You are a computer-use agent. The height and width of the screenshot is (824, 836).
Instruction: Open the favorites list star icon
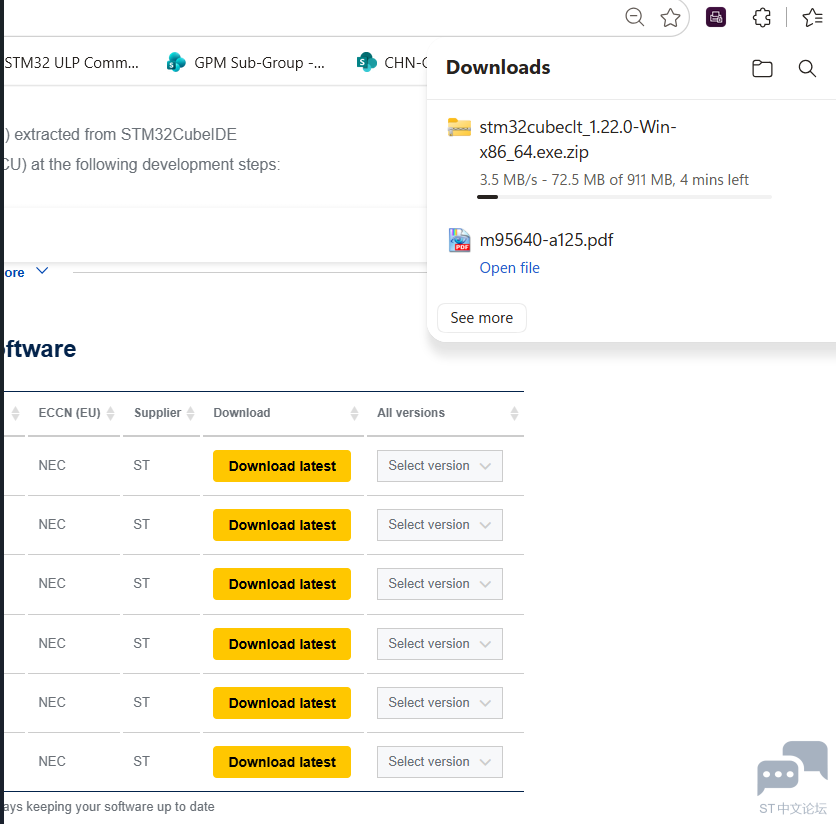(813, 17)
